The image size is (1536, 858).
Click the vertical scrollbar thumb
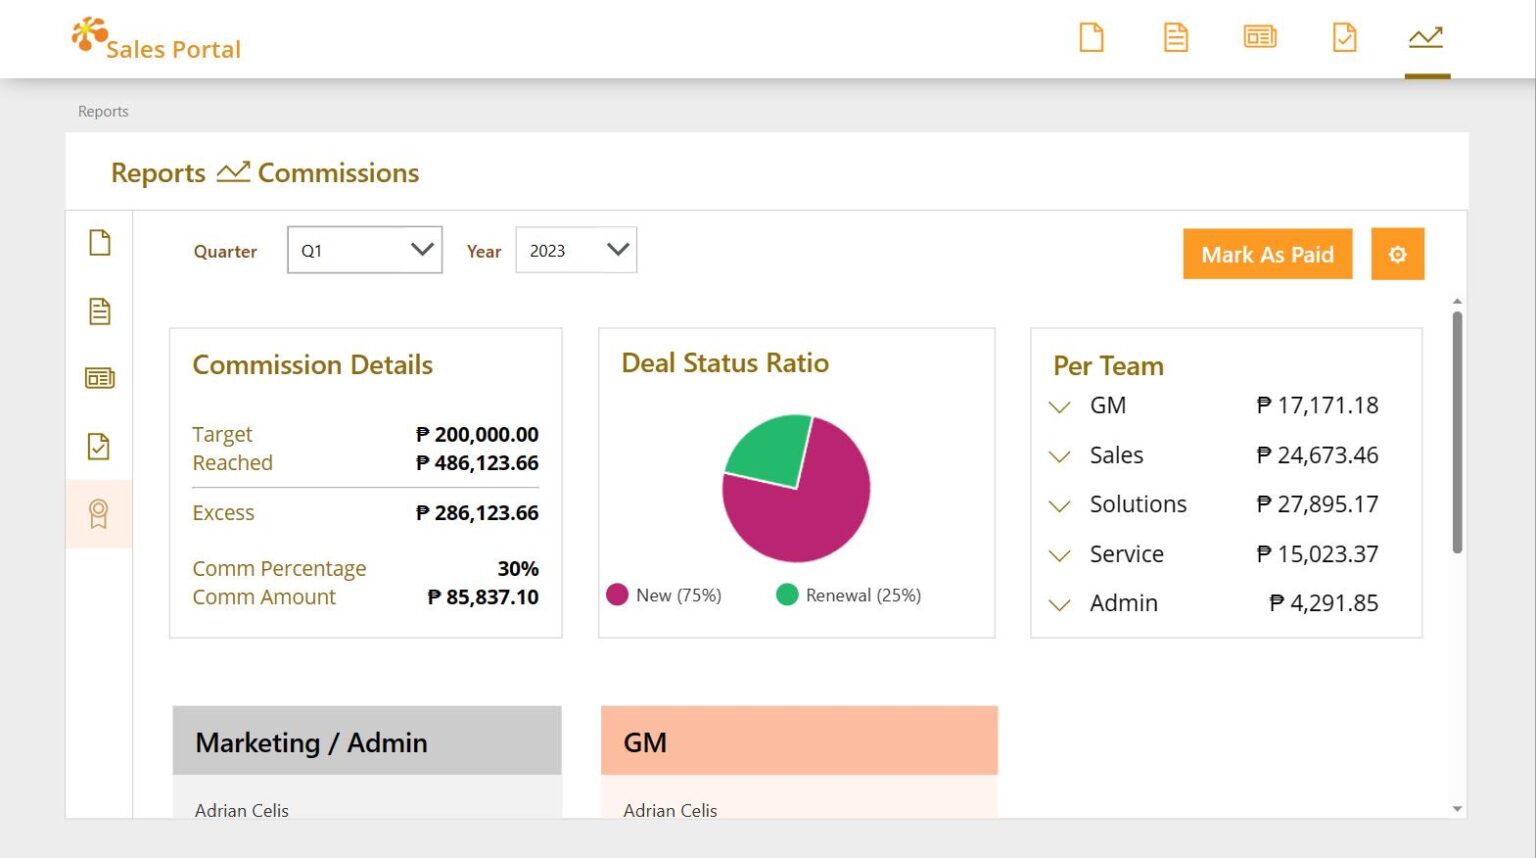[1457, 432]
